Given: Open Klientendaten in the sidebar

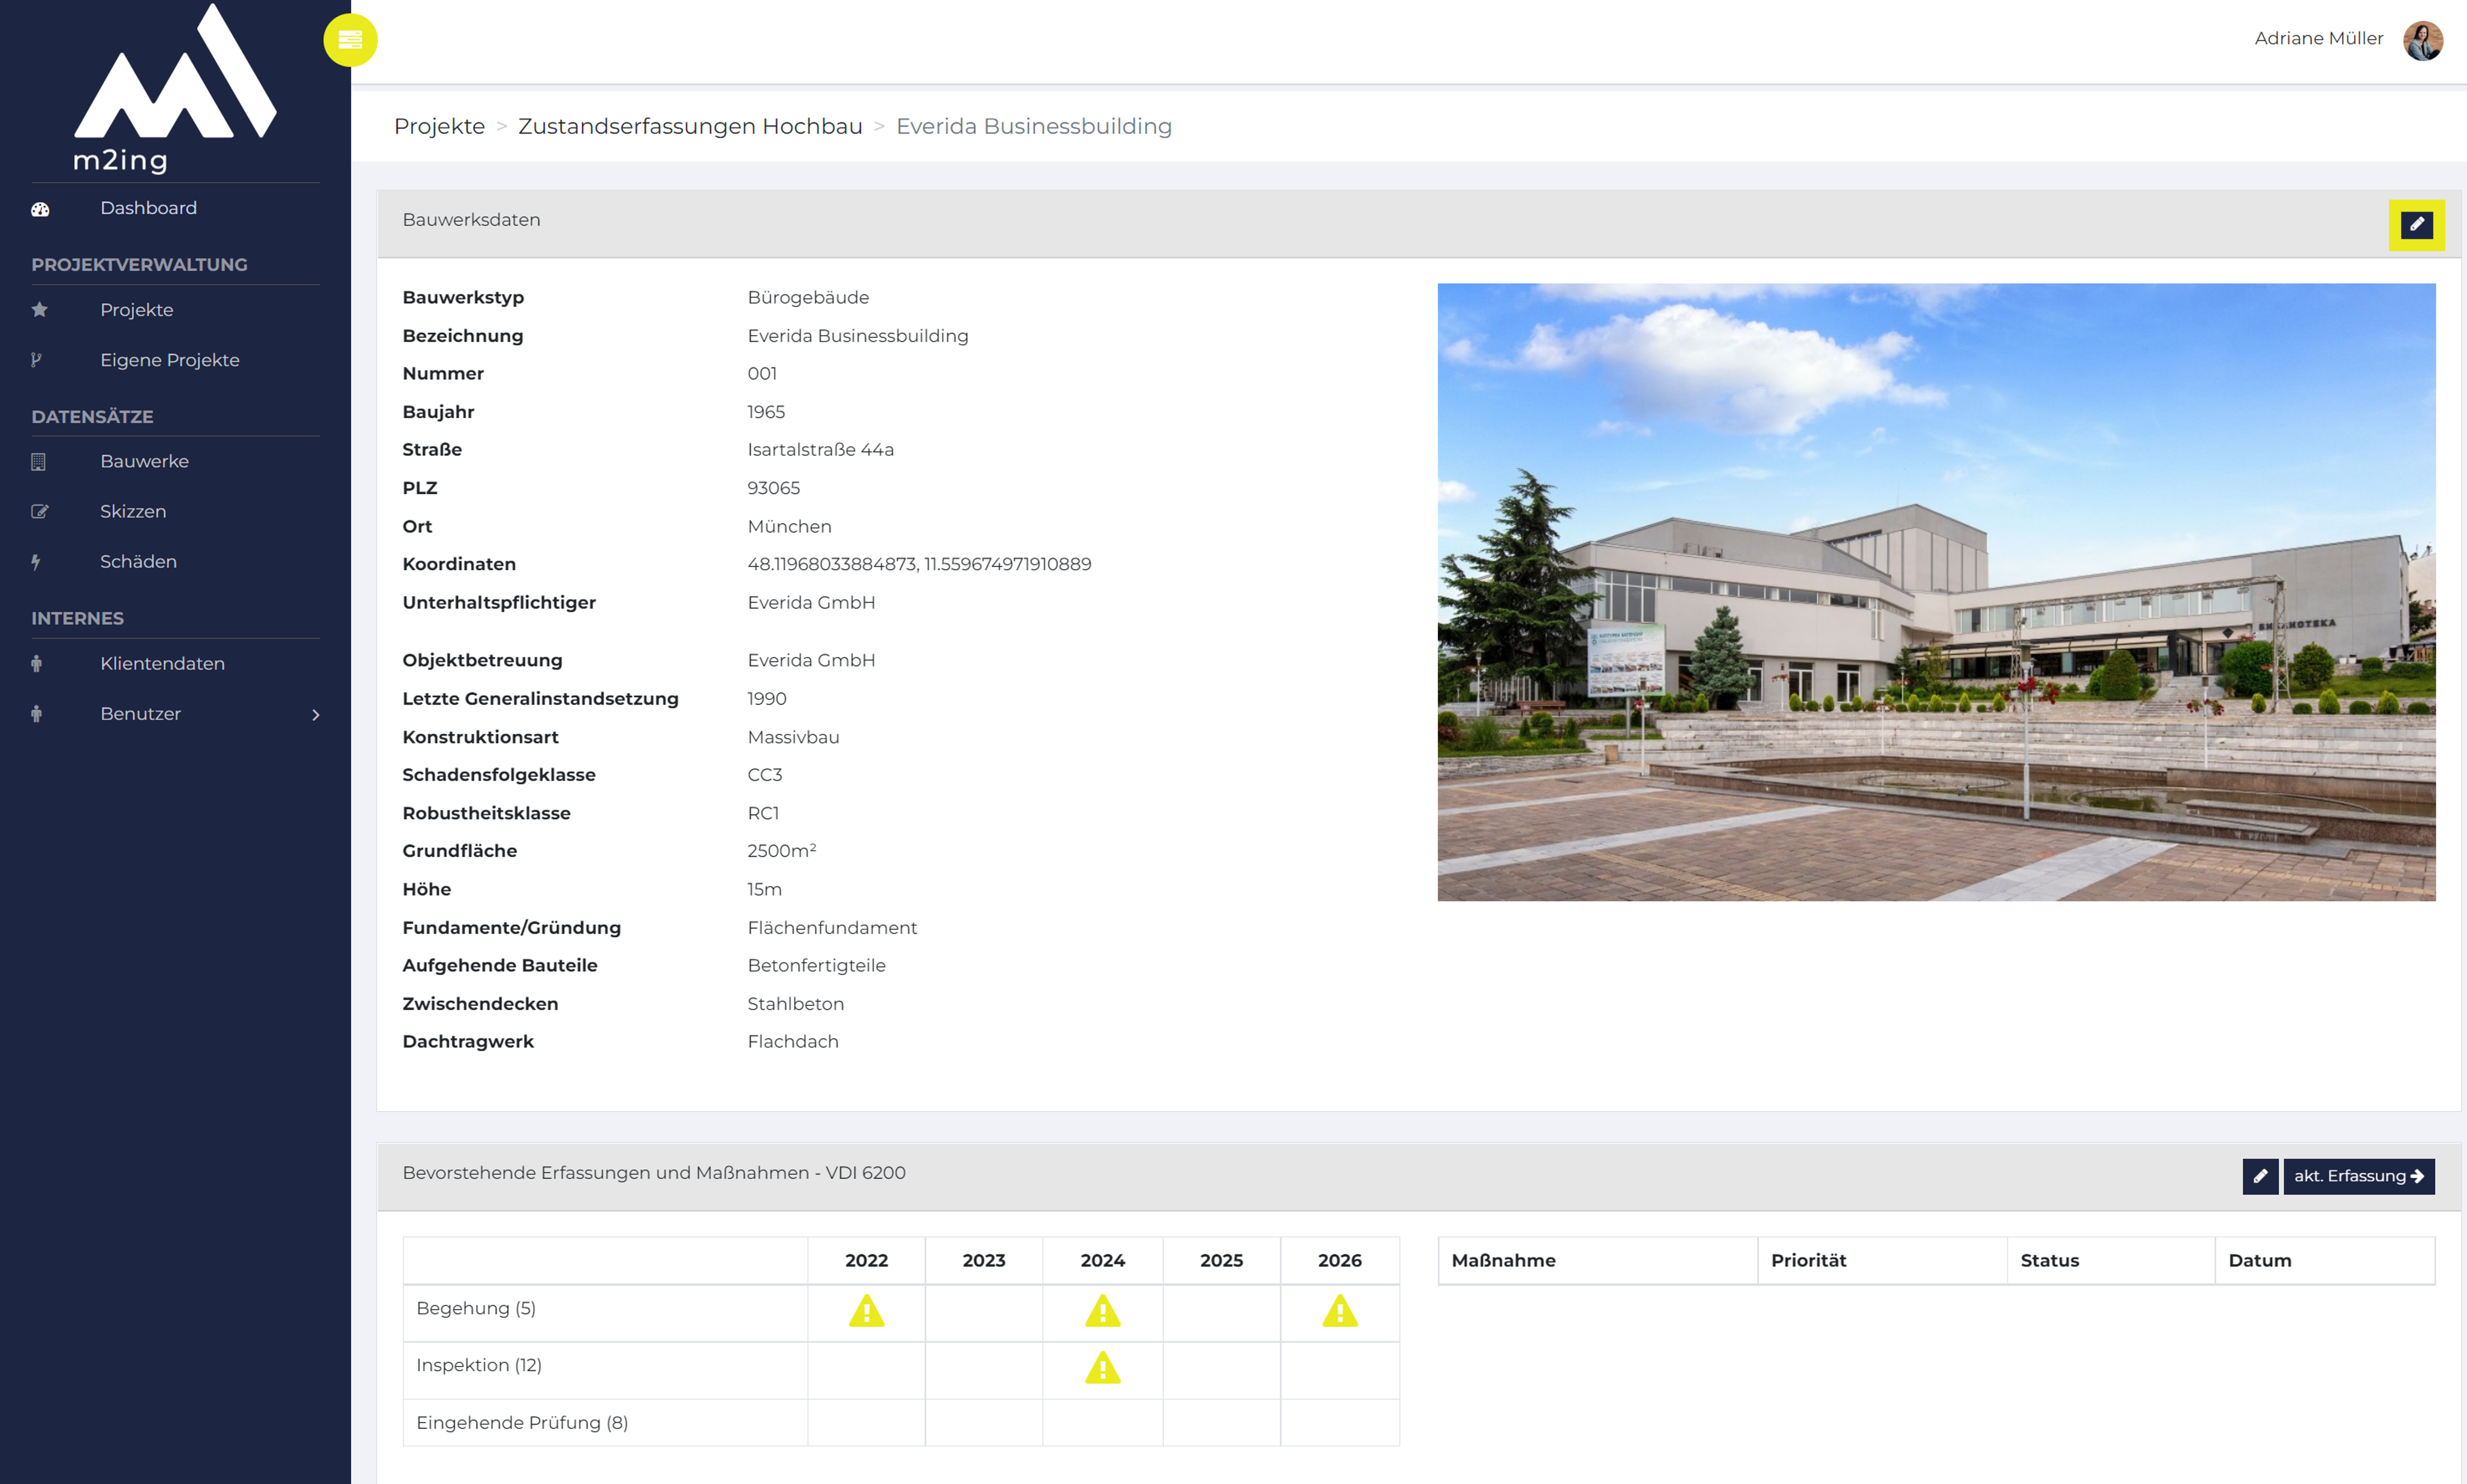Looking at the screenshot, I should (x=162, y=664).
